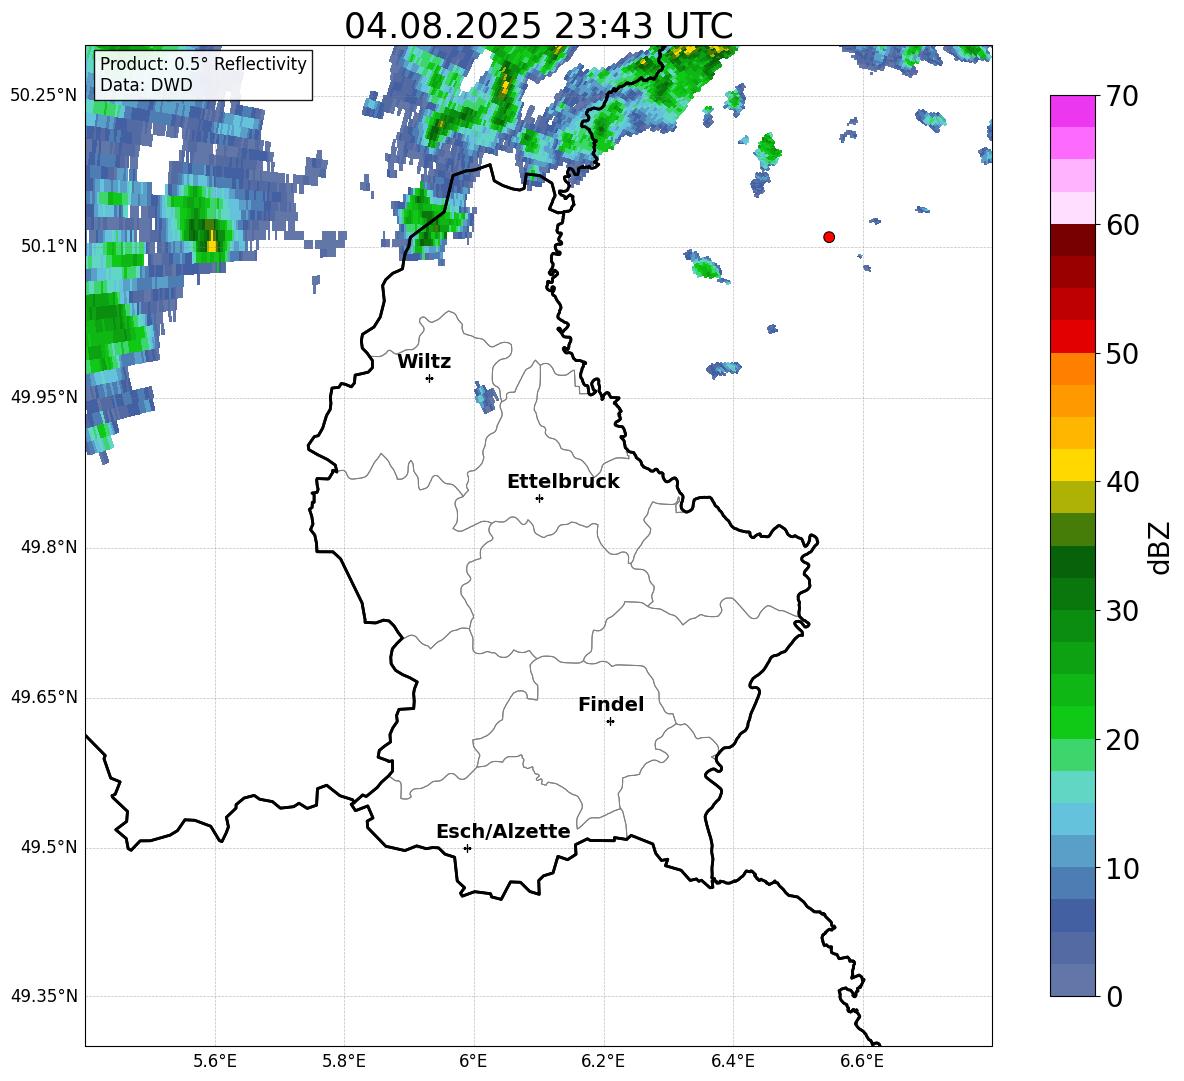Click the Product: 0.5° Reflectivity text
This screenshot has height=1081, width=1184.
(203, 64)
